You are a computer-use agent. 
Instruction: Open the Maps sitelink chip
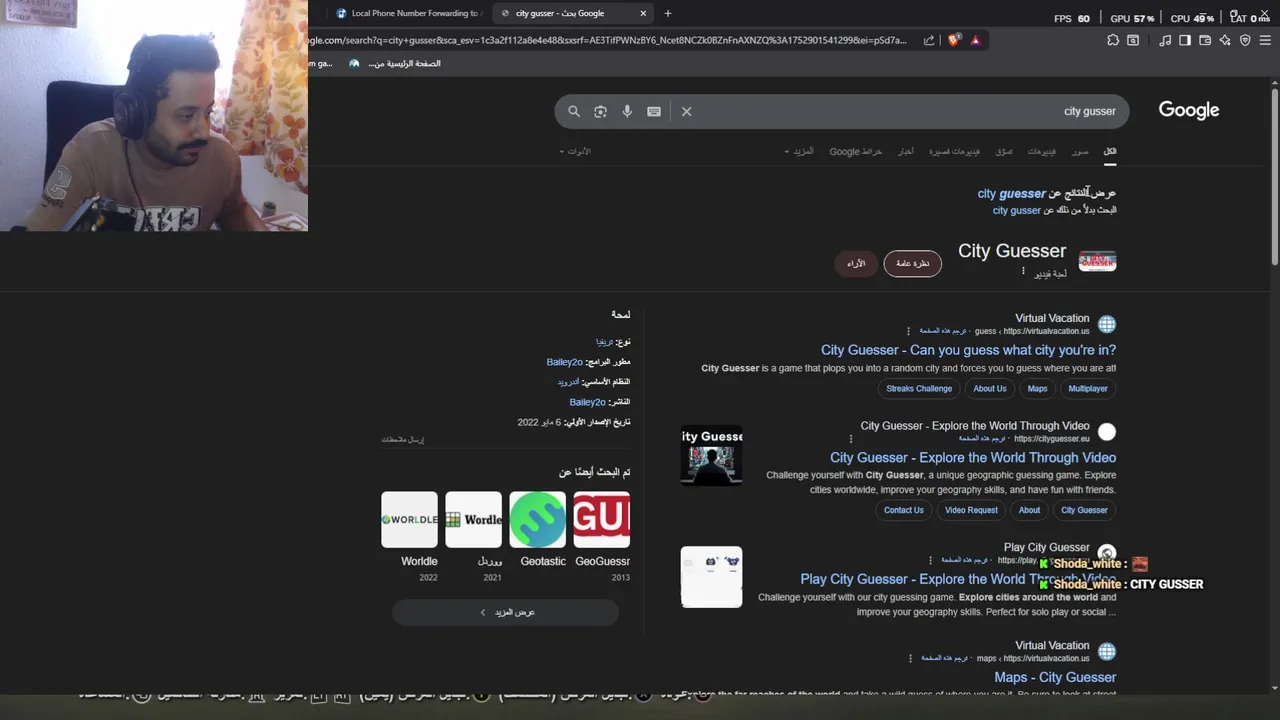1037,388
